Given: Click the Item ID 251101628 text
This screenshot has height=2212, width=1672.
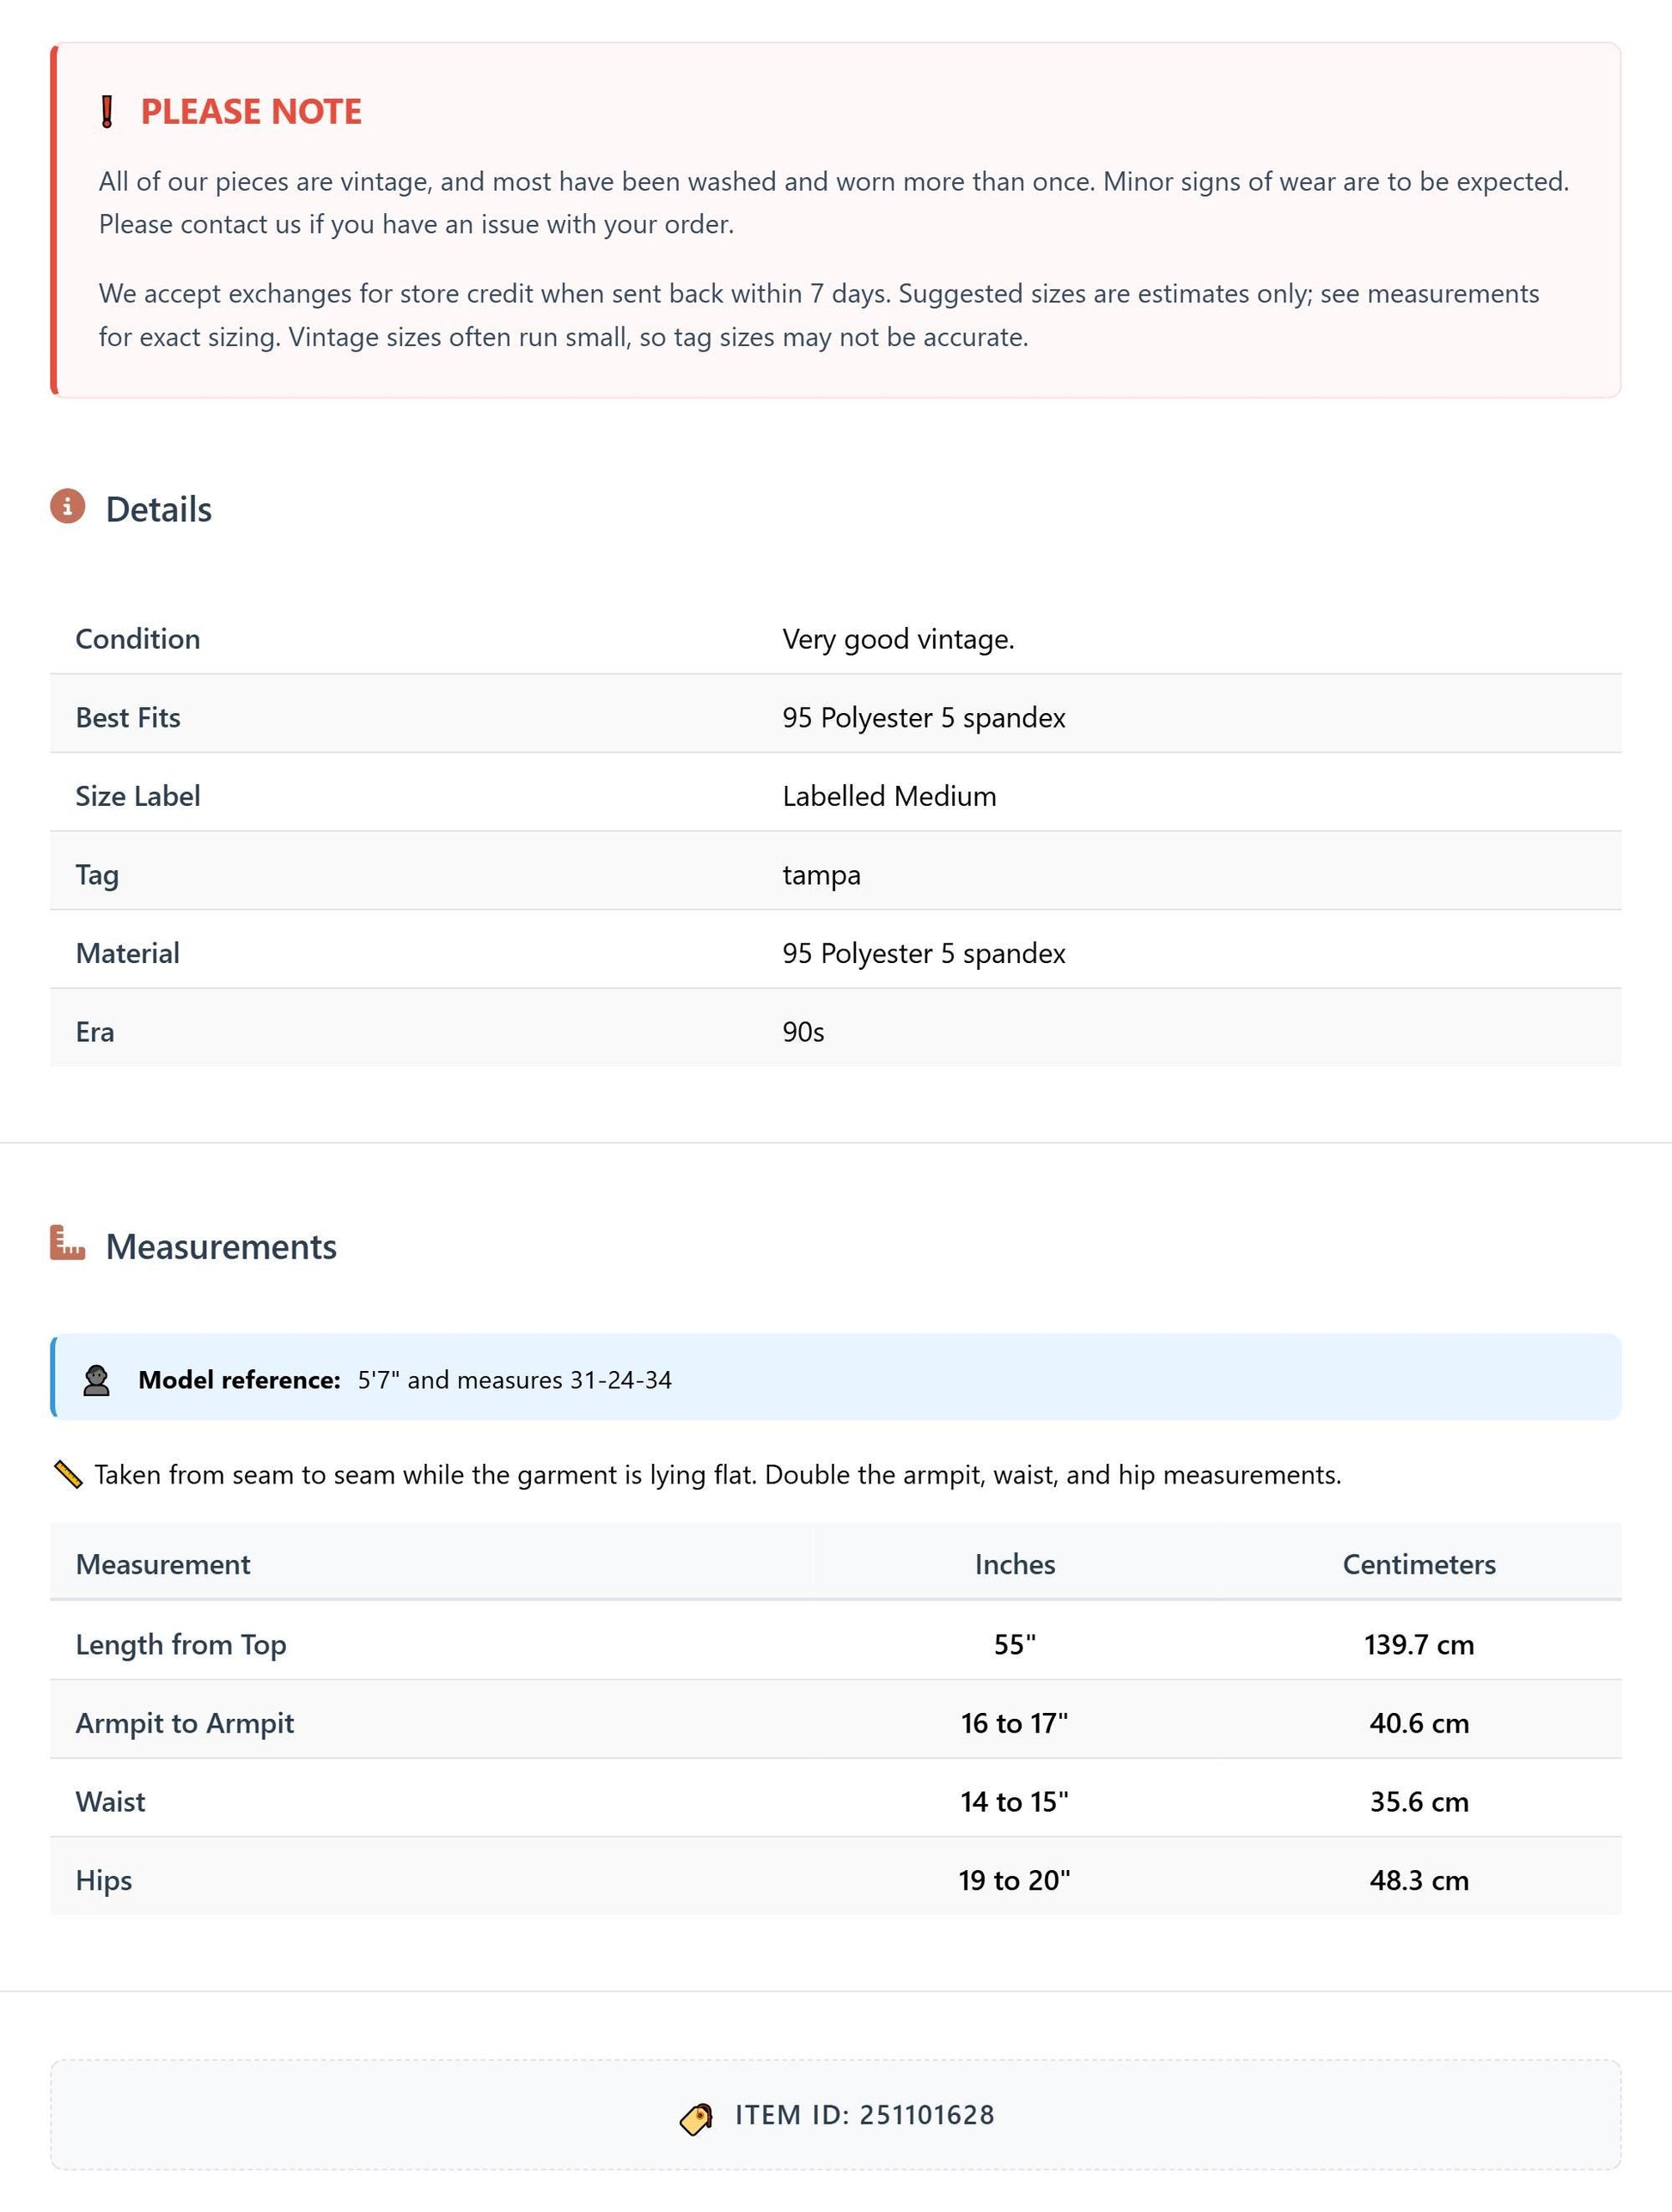Looking at the screenshot, I should click(865, 2115).
